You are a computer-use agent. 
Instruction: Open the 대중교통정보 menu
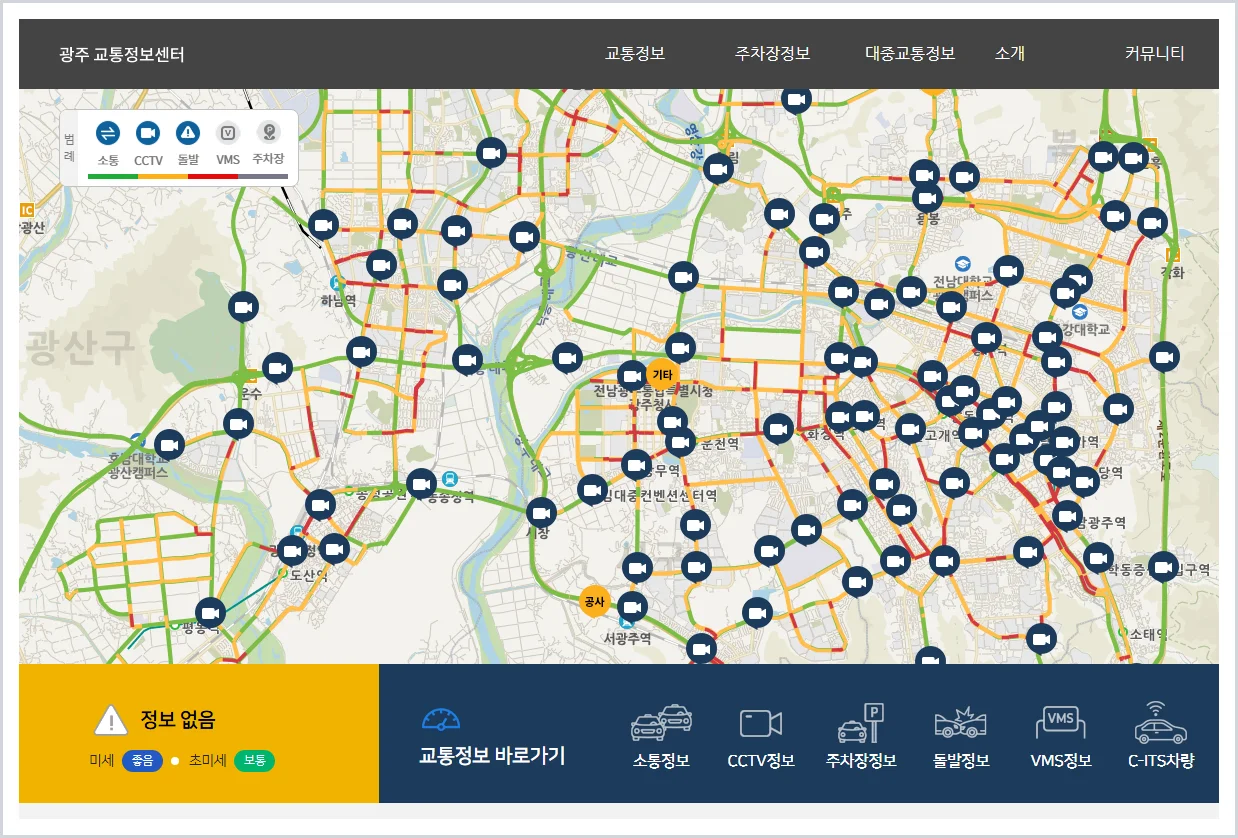pos(910,54)
